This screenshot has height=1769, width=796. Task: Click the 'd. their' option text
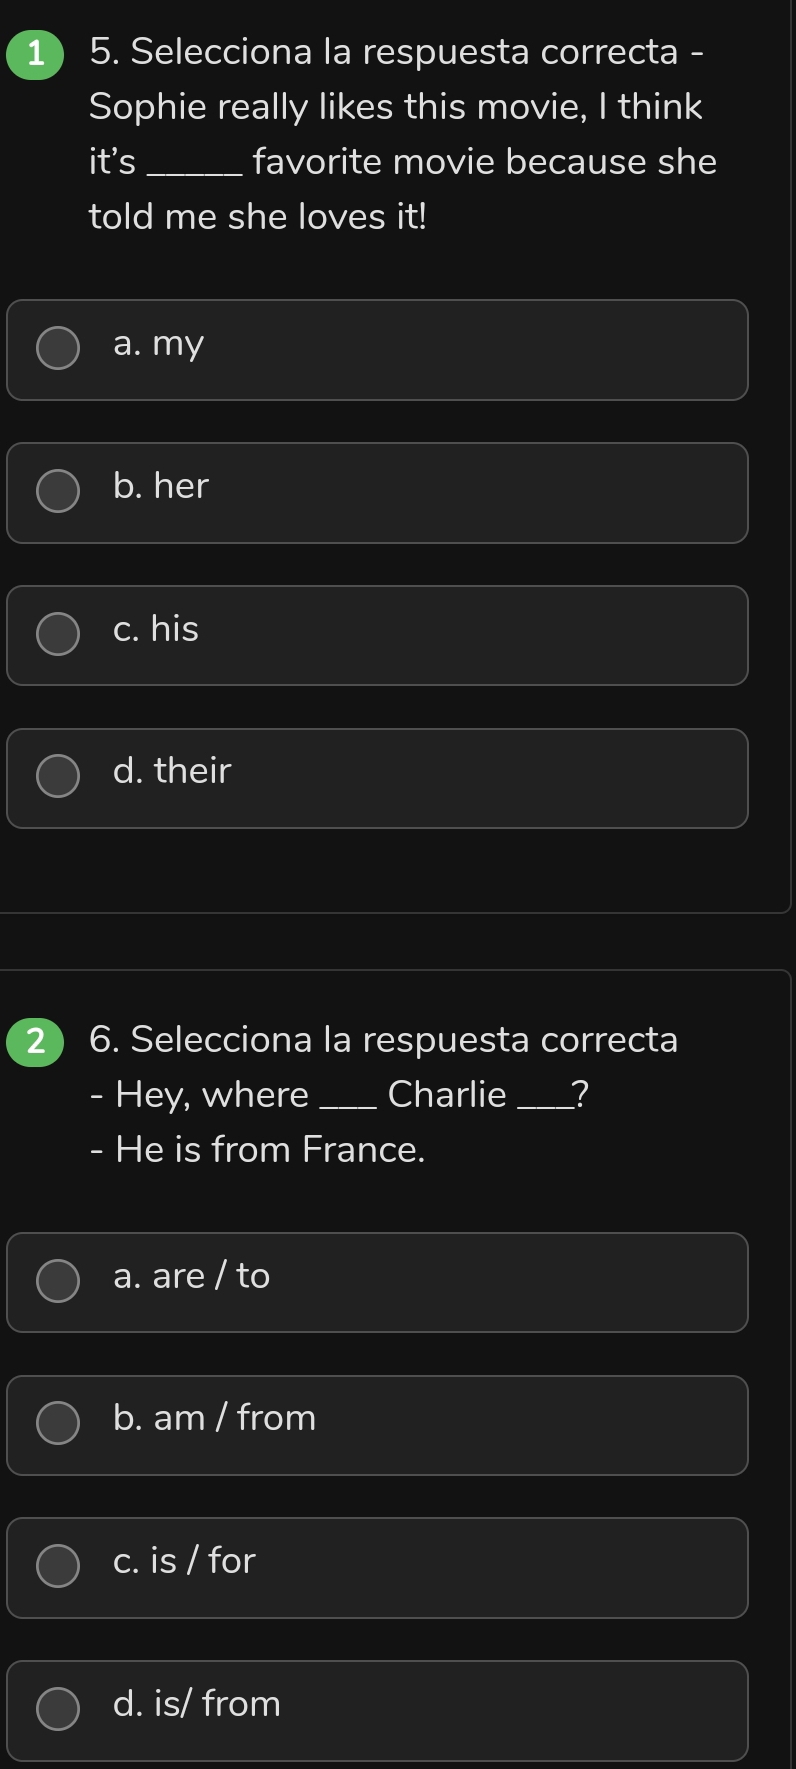pyautogui.click(x=172, y=771)
